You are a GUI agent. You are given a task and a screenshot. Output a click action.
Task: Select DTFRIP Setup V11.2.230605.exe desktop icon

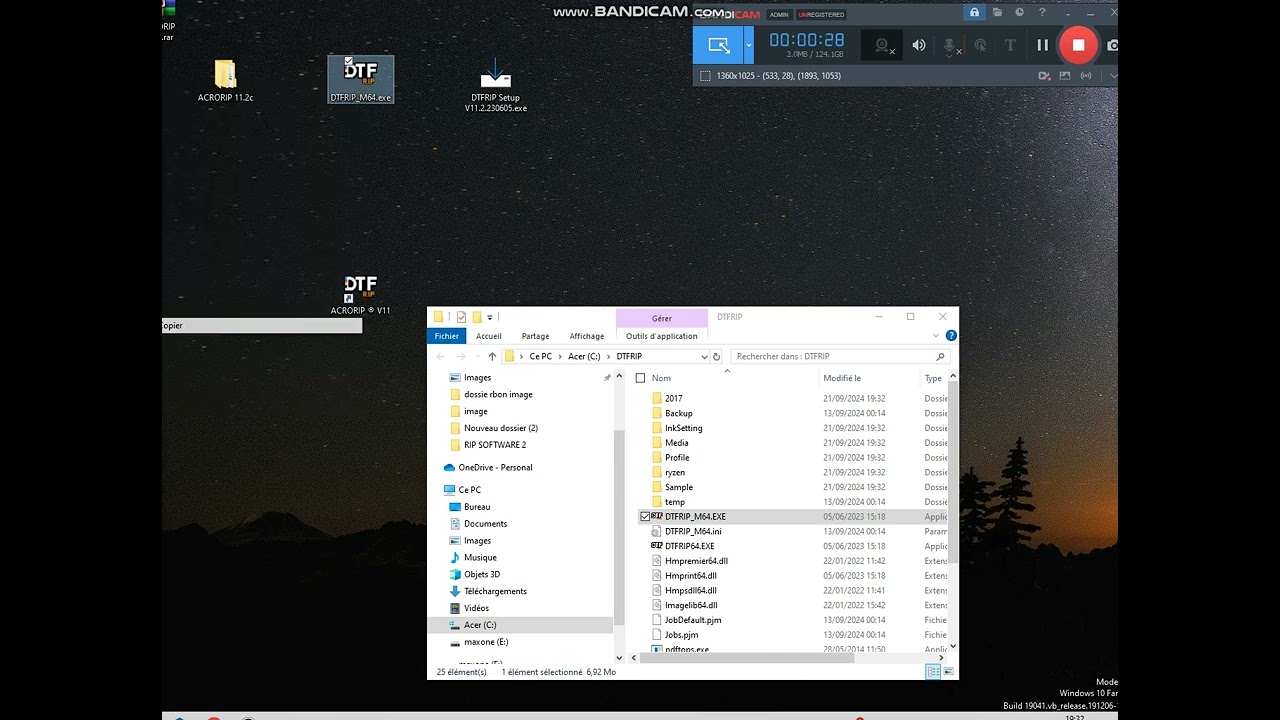click(x=495, y=85)
